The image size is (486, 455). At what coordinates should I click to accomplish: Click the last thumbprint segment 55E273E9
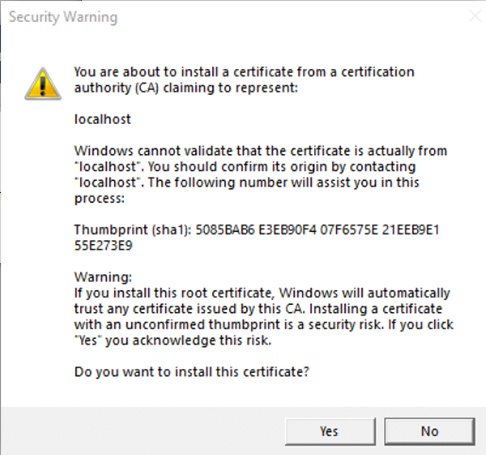point(103,246)
